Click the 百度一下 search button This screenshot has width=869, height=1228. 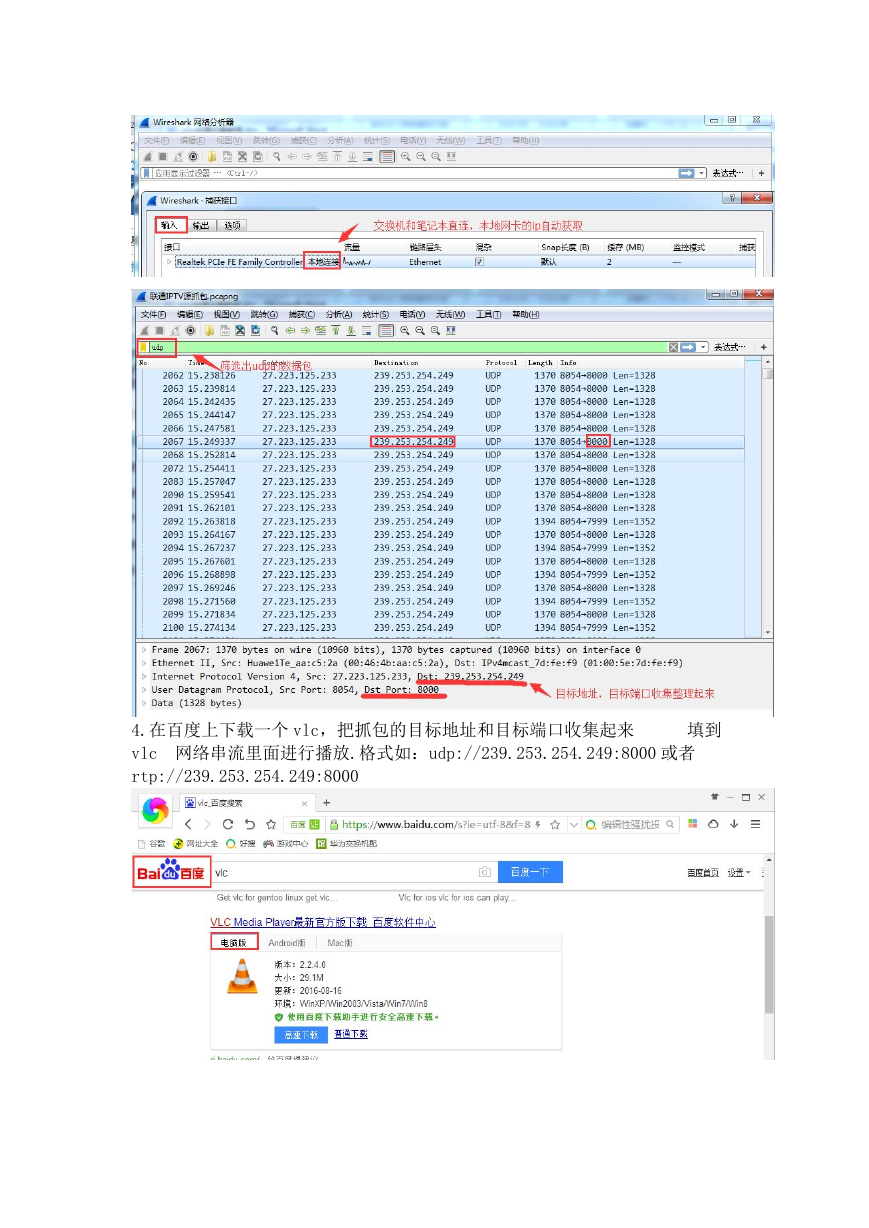[x=530, y=872]
